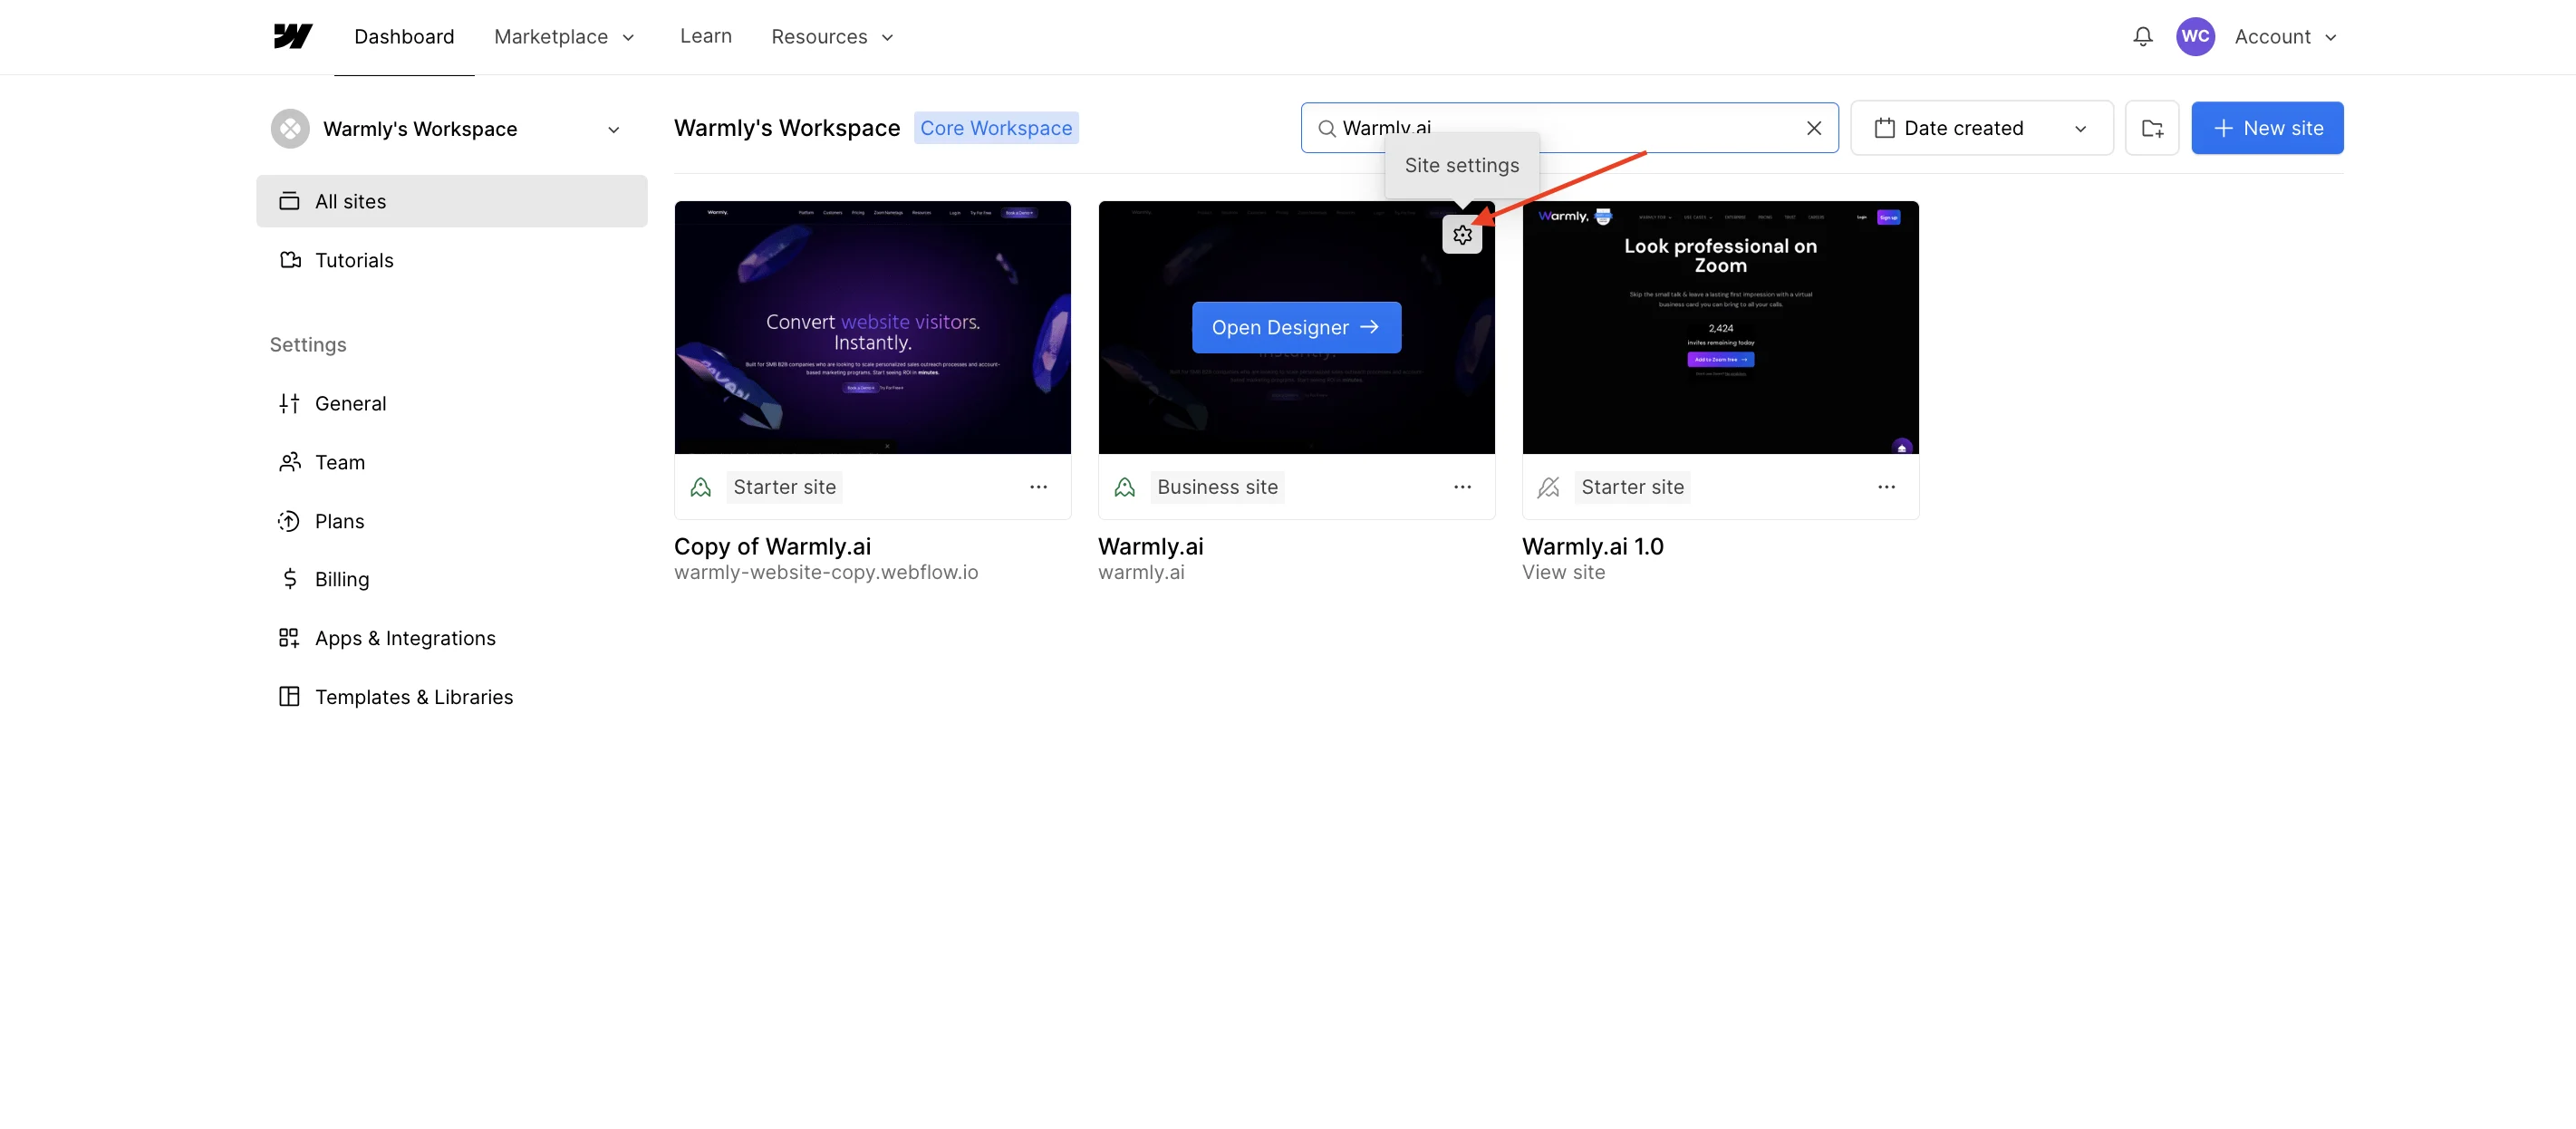Open Copy of Warmly.ai thumbnail
Screen dimensions: 2576x1129
click(x=872, y=327)
